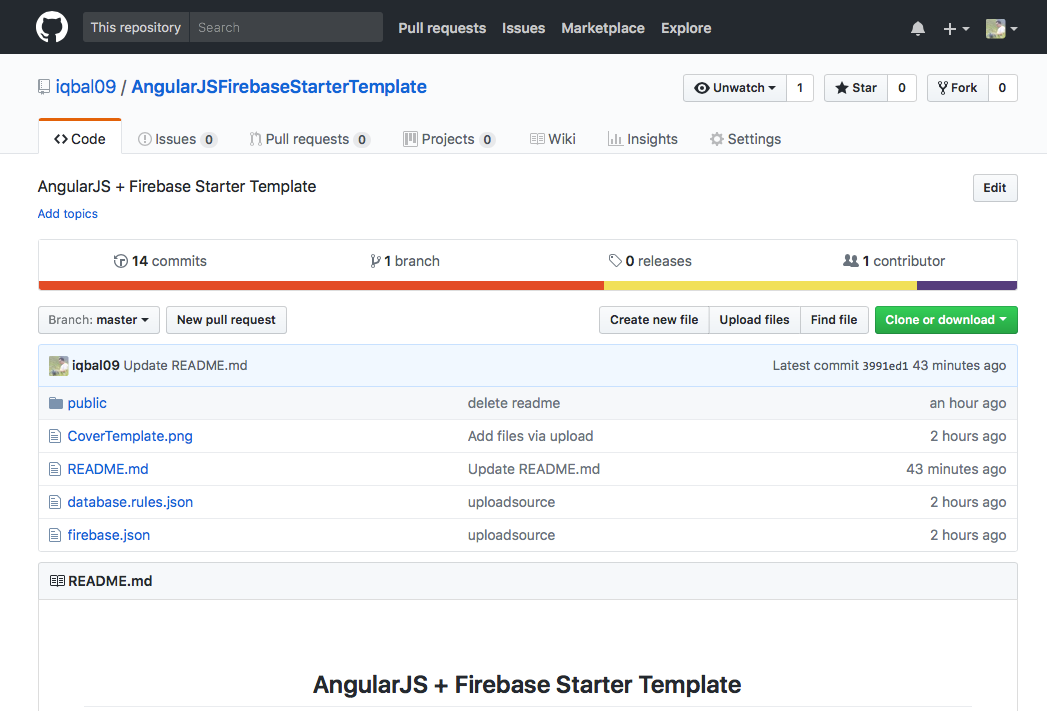Open Issues in top navigation

pos(524,28)
